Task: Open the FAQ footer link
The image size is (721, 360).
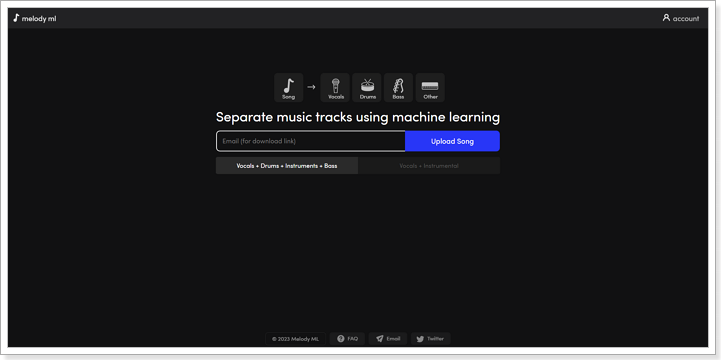Action: [347, 339]
